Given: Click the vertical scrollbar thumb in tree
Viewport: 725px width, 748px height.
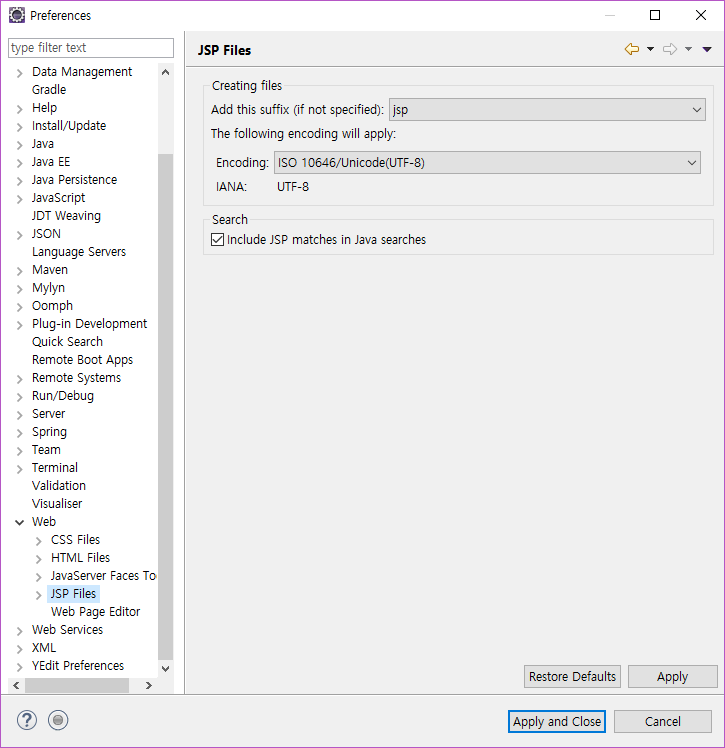Looking at the screenshot, I should coord(166,406).
